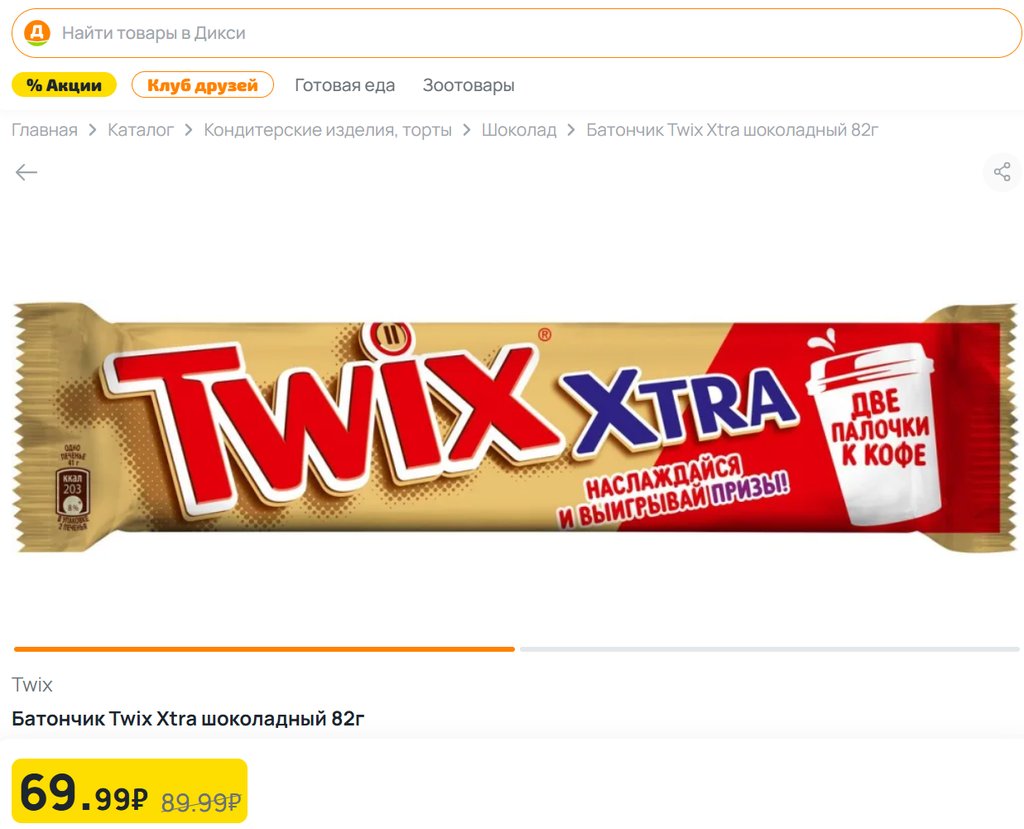Click the yellow 69.99₽ price badge

[129, 790]
